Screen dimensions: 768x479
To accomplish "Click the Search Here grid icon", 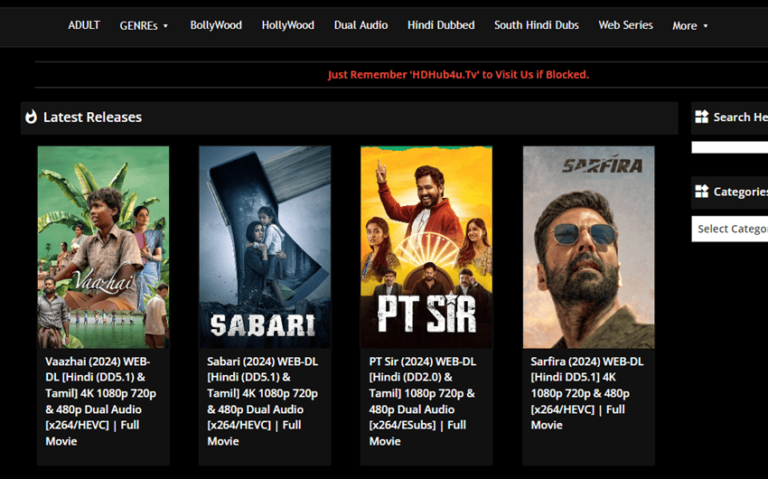I will [x=701, y=117].
